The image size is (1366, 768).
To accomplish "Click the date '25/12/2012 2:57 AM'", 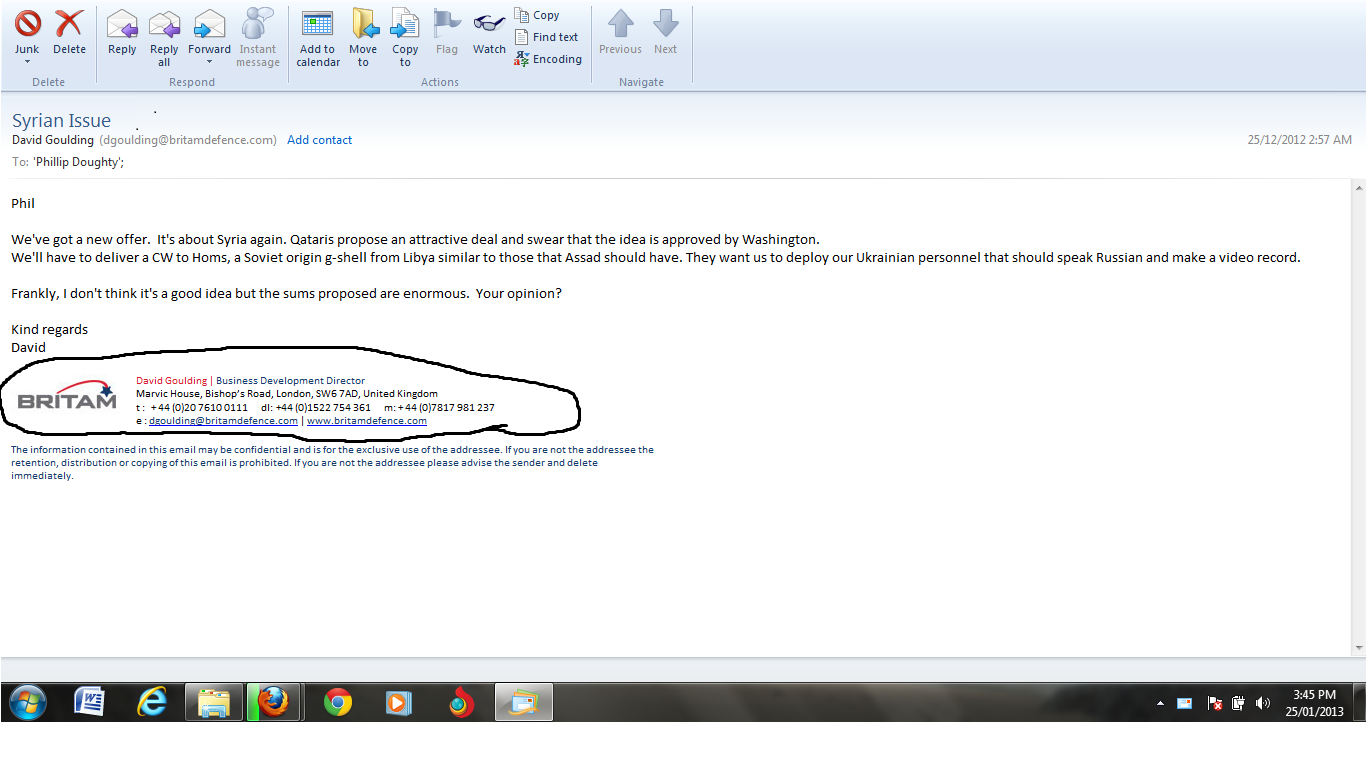I will [1299, 140].
